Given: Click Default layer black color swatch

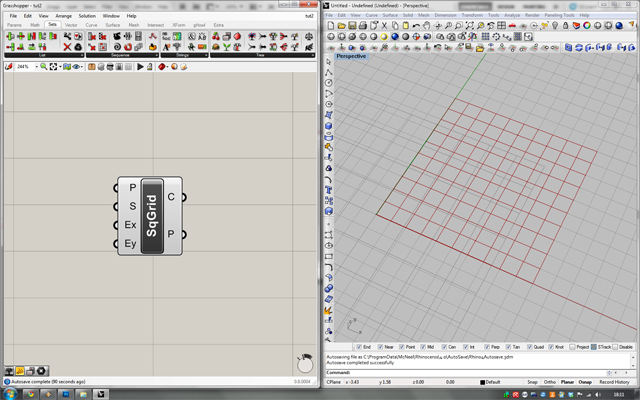Looking at the screenshot, I should pos(482,382).
